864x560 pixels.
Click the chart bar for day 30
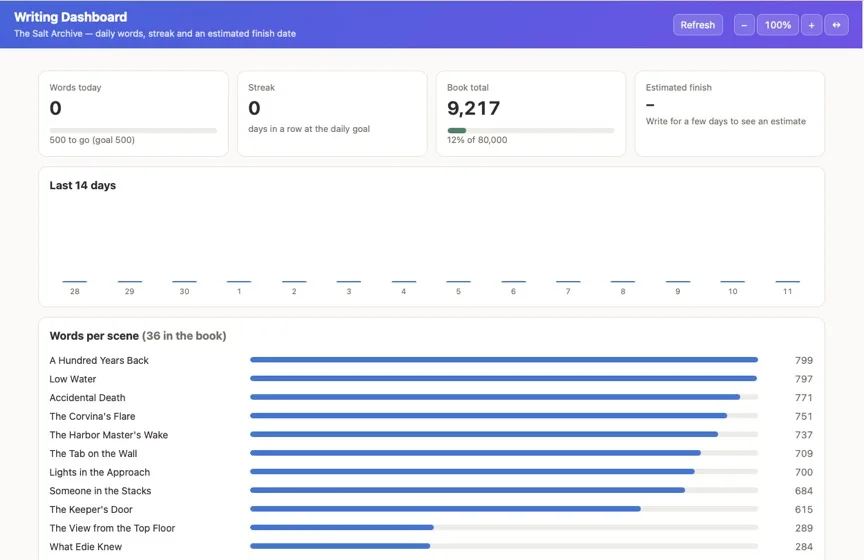pos(184,282)
